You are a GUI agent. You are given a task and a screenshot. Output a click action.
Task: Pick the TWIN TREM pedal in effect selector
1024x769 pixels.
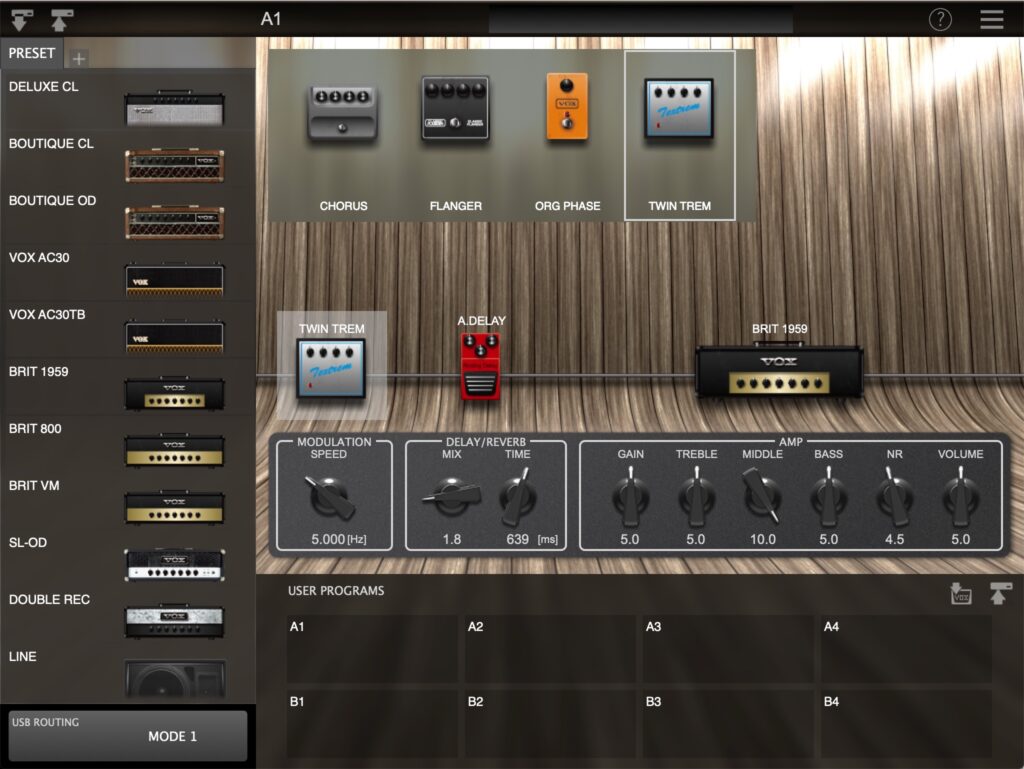679,136
